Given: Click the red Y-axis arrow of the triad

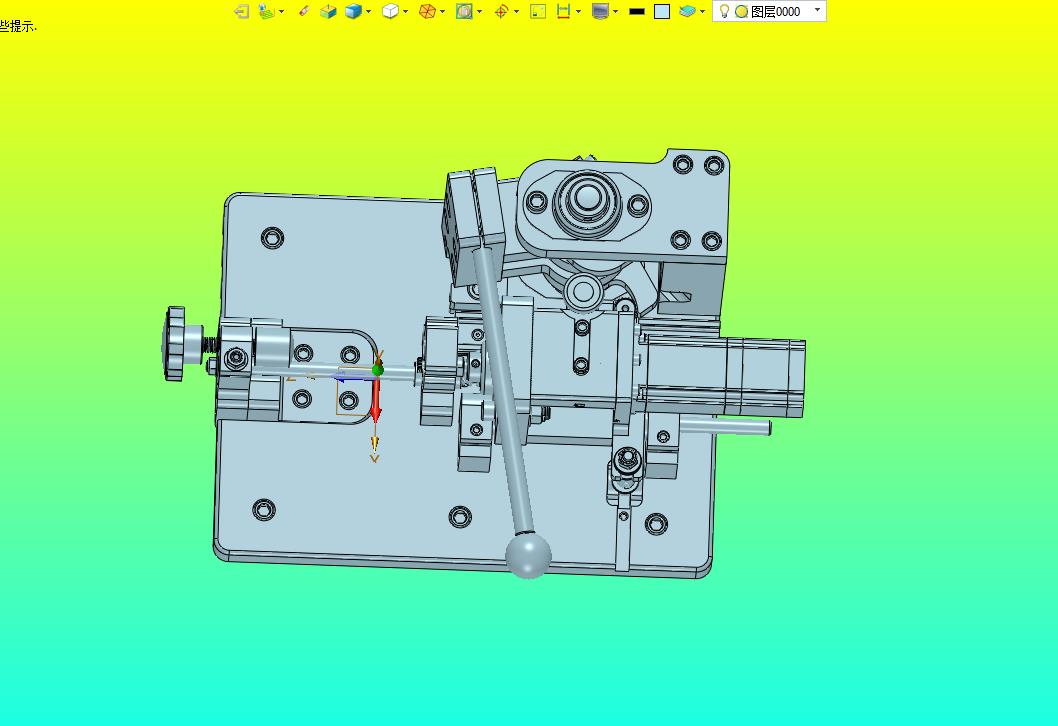Looking at the screenshot, I should [376, 401].
